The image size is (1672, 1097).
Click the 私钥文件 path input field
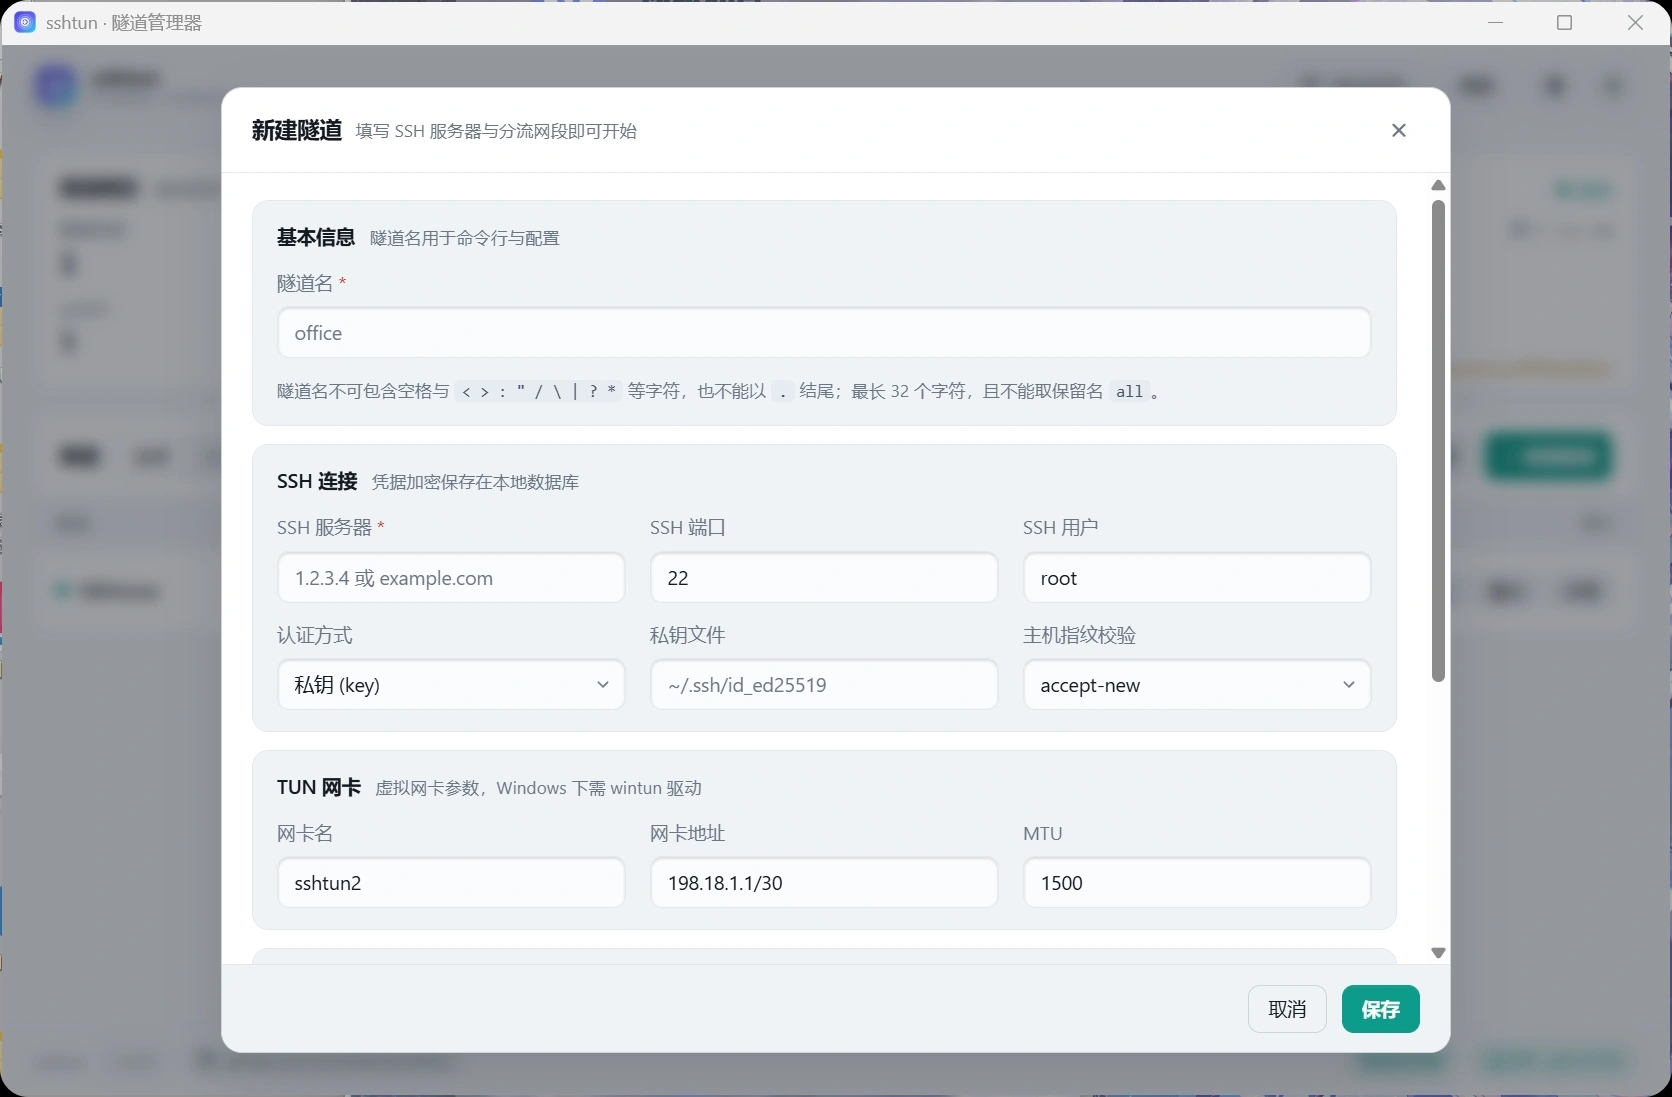pyautogui.click(x=824, y=685)
